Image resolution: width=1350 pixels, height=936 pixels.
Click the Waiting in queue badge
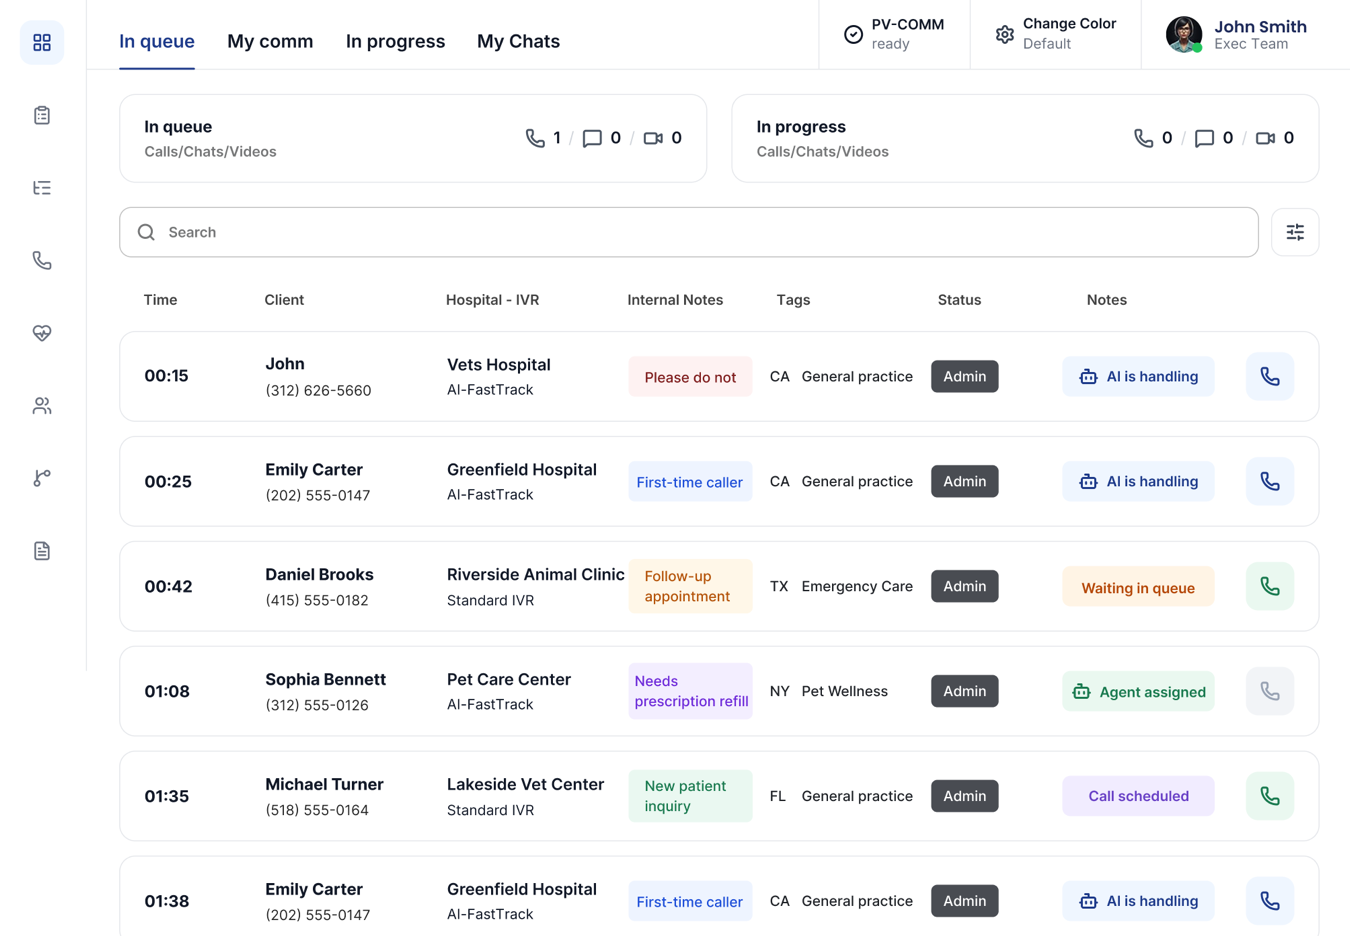[1138, 587]
